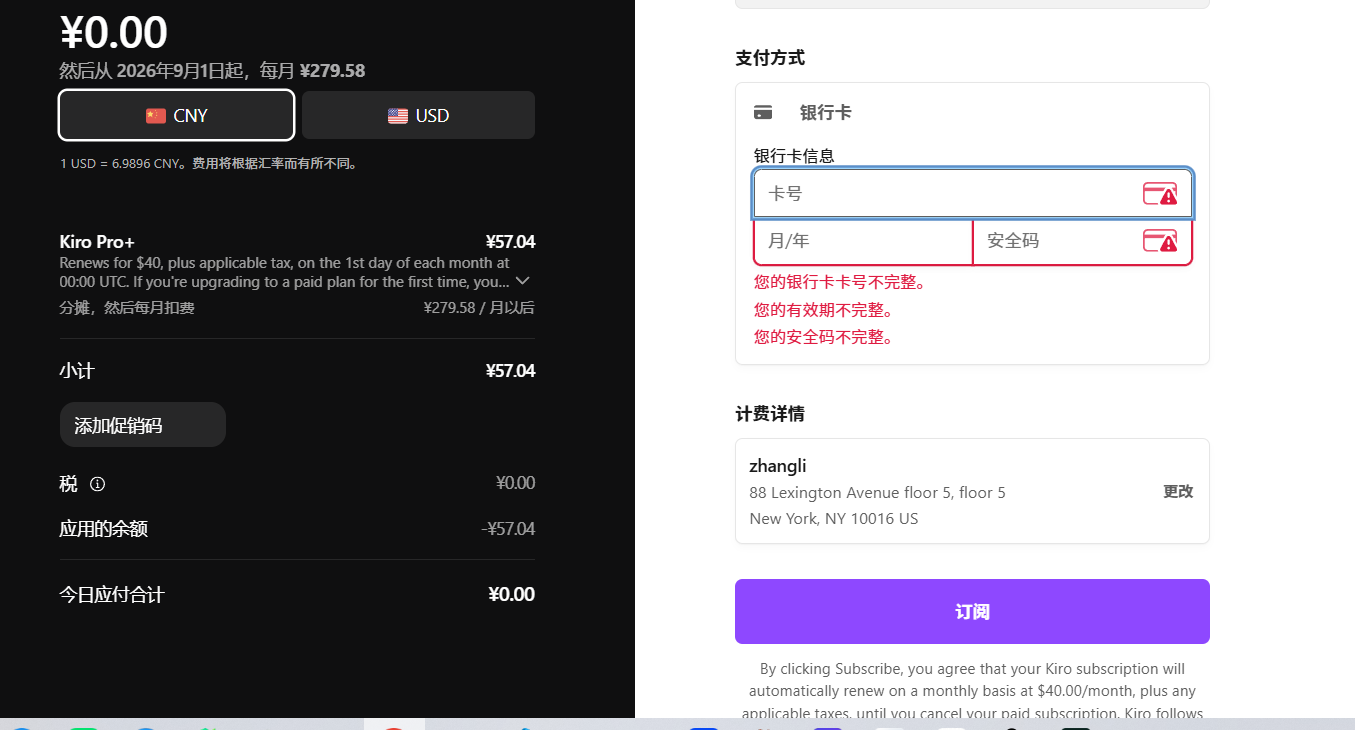1355x730 pixels.
Task: Click the 应用的余额 label
Action: pyautogui.click(x=104, y=529)
